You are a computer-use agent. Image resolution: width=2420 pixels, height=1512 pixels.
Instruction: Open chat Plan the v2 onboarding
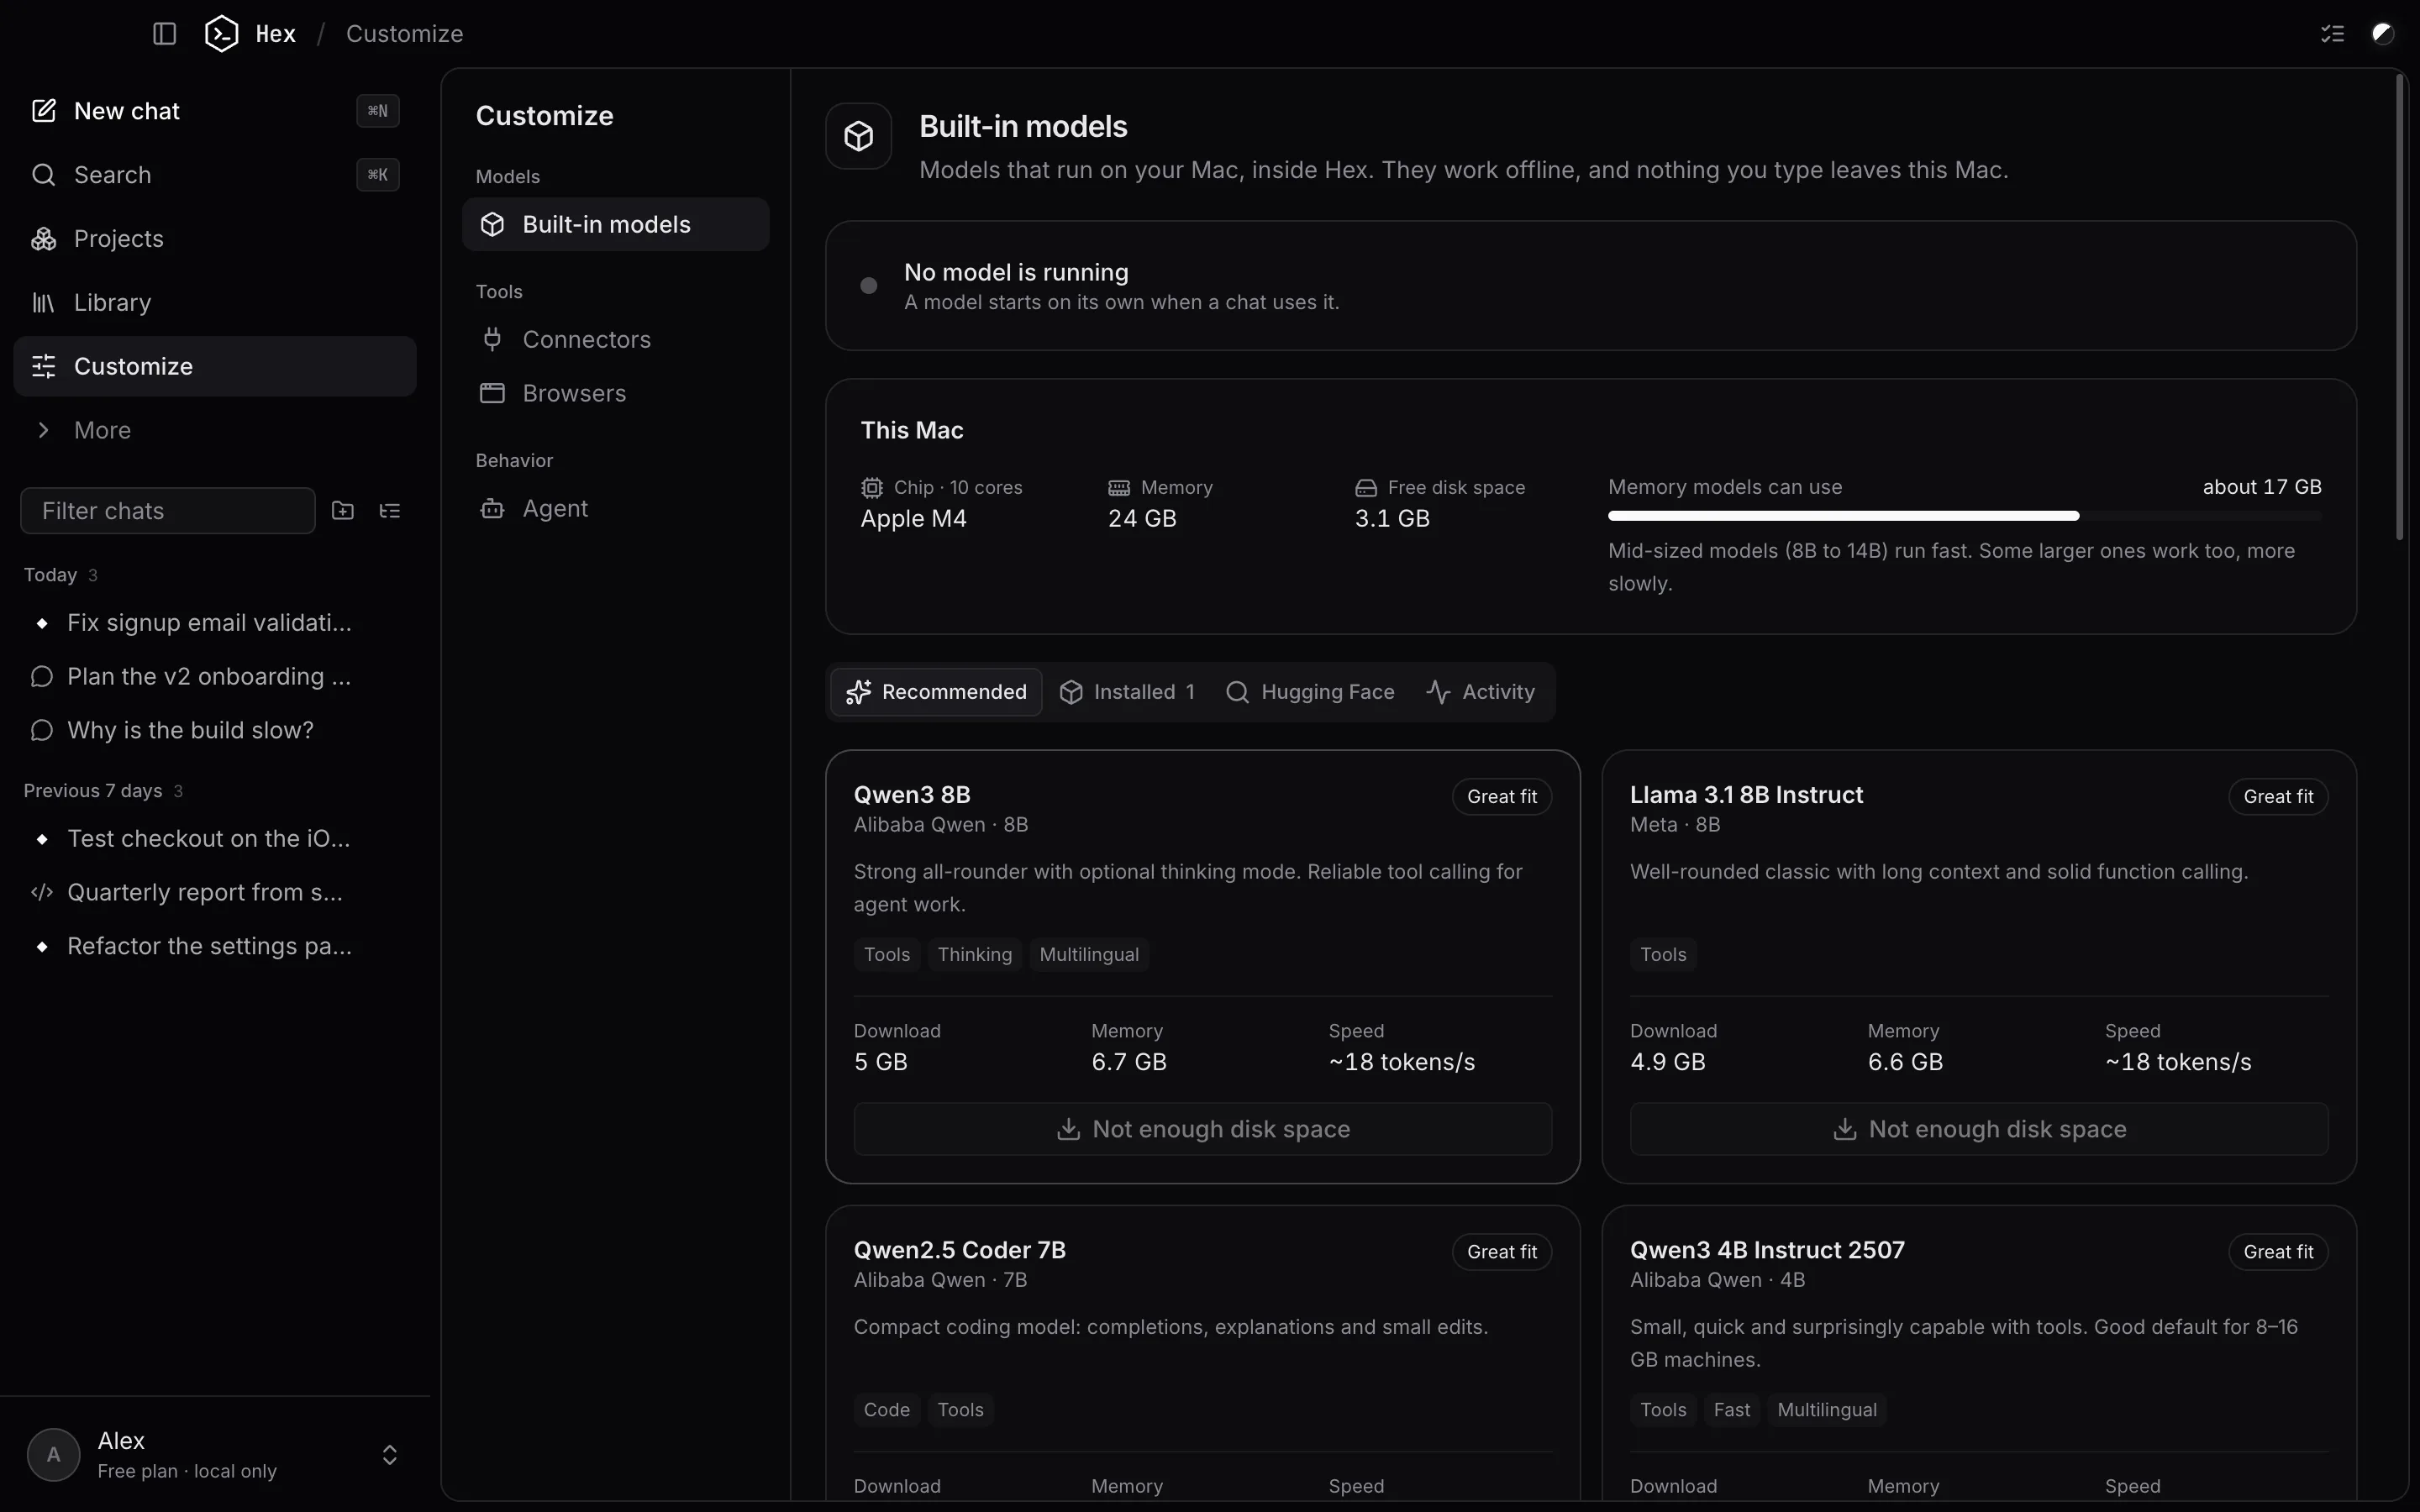215,677
